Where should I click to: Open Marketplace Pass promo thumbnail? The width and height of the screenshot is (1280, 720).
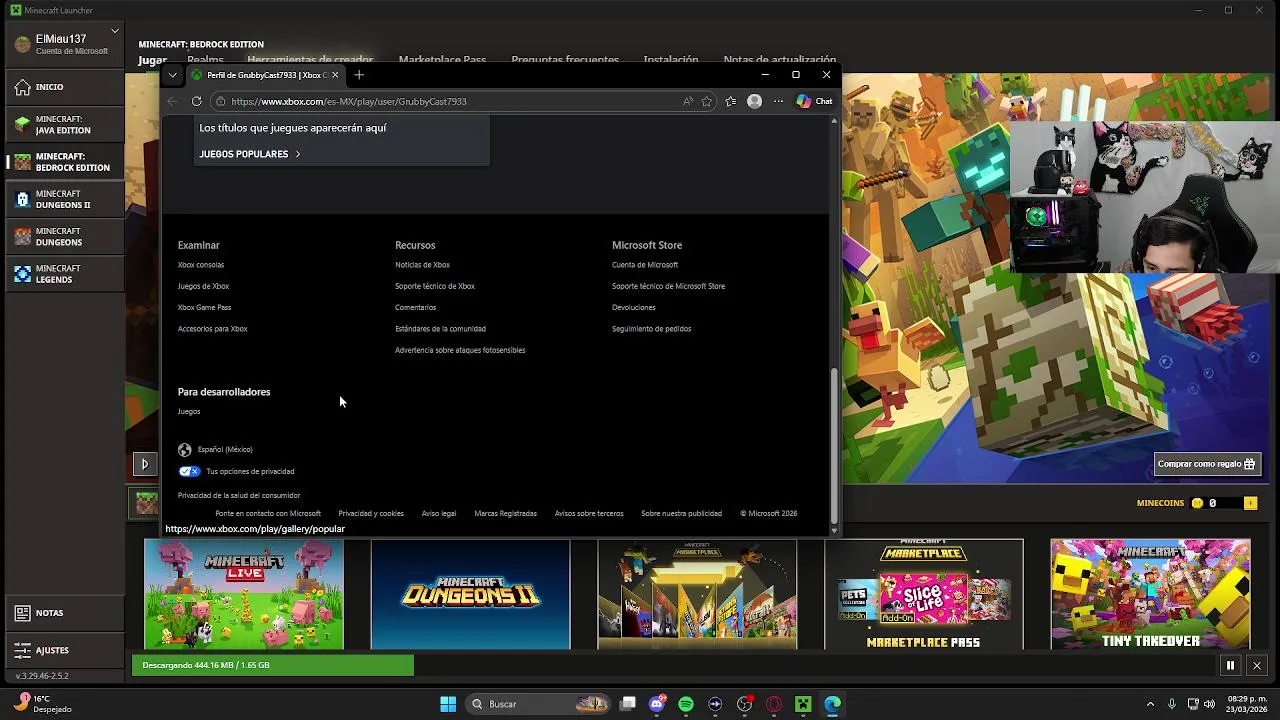click(924, 595)
